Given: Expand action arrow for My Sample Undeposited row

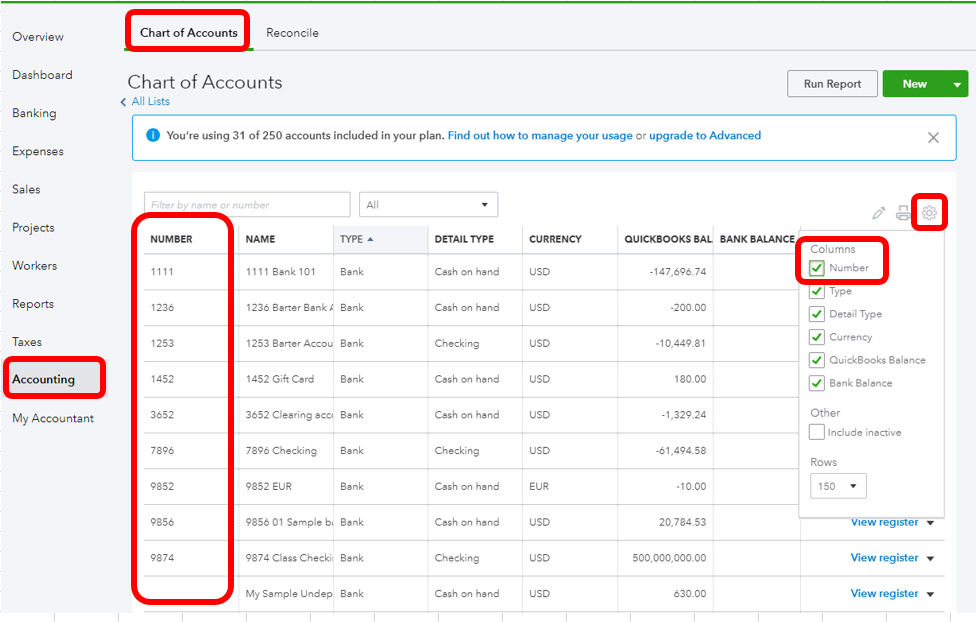Looking at the screenshot, I should point(931,595).
